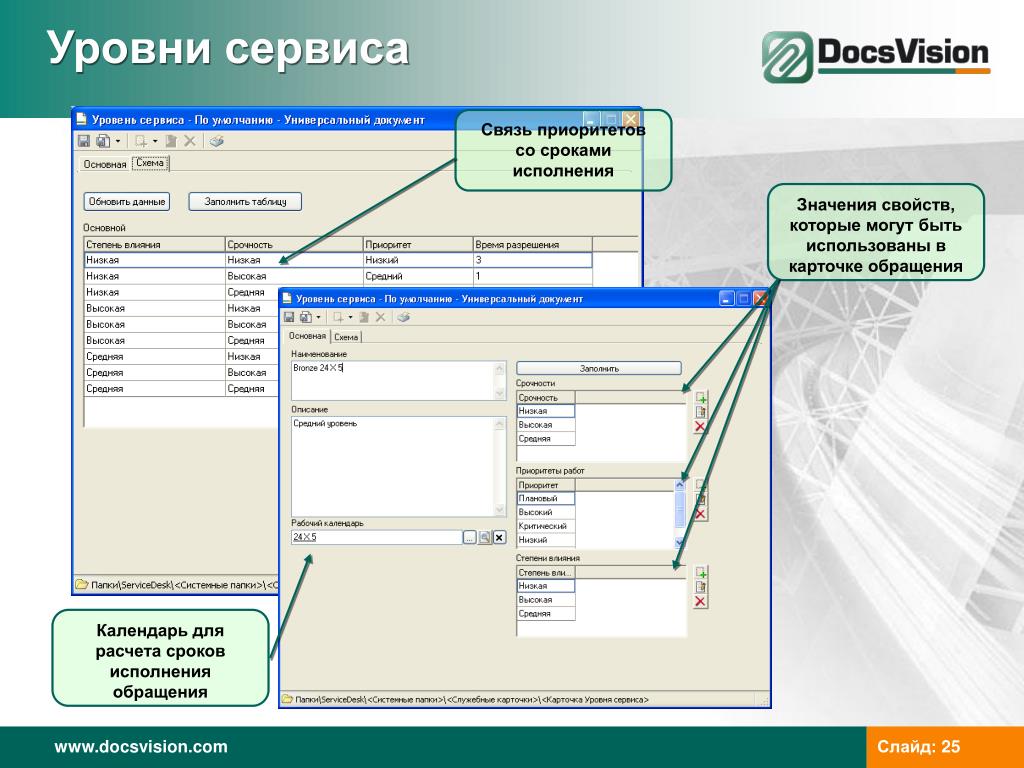Select Низкий in Приоритеты работ list
Image resolution: width=1024 pixels, height=768 pixels.
(x=546, y=540)
